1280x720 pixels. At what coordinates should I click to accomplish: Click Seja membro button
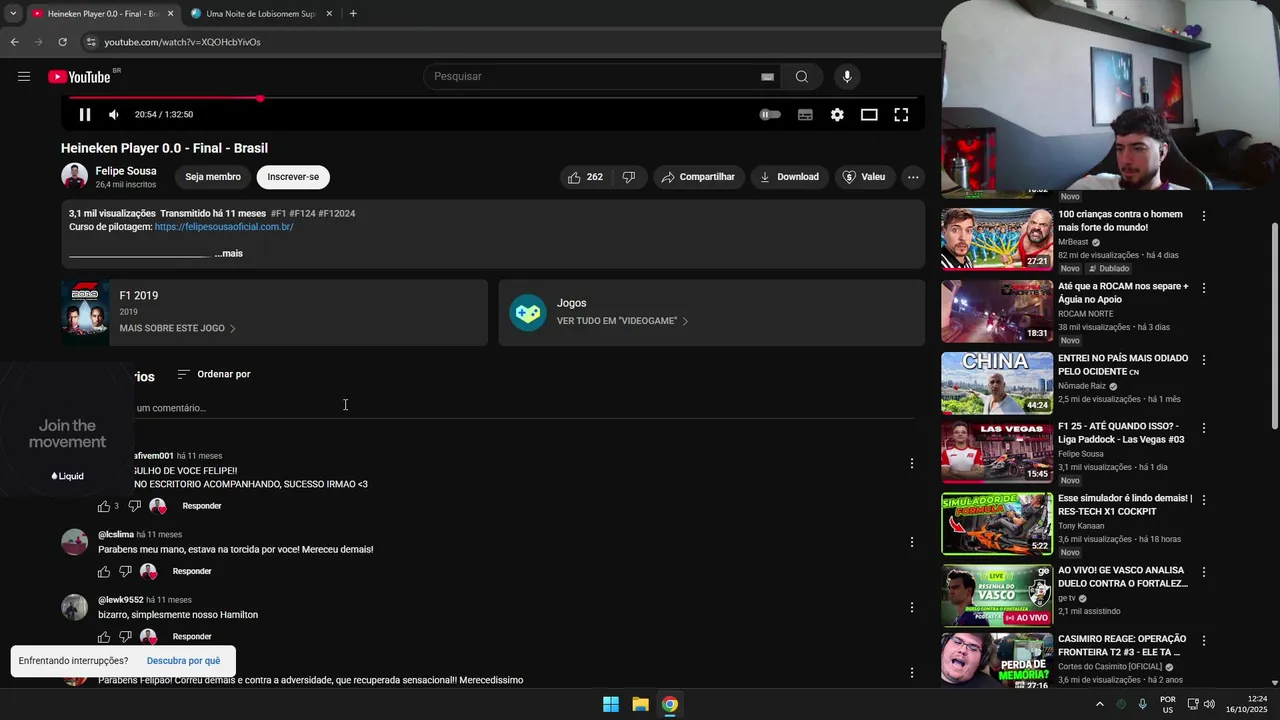[x=213, y=177]
